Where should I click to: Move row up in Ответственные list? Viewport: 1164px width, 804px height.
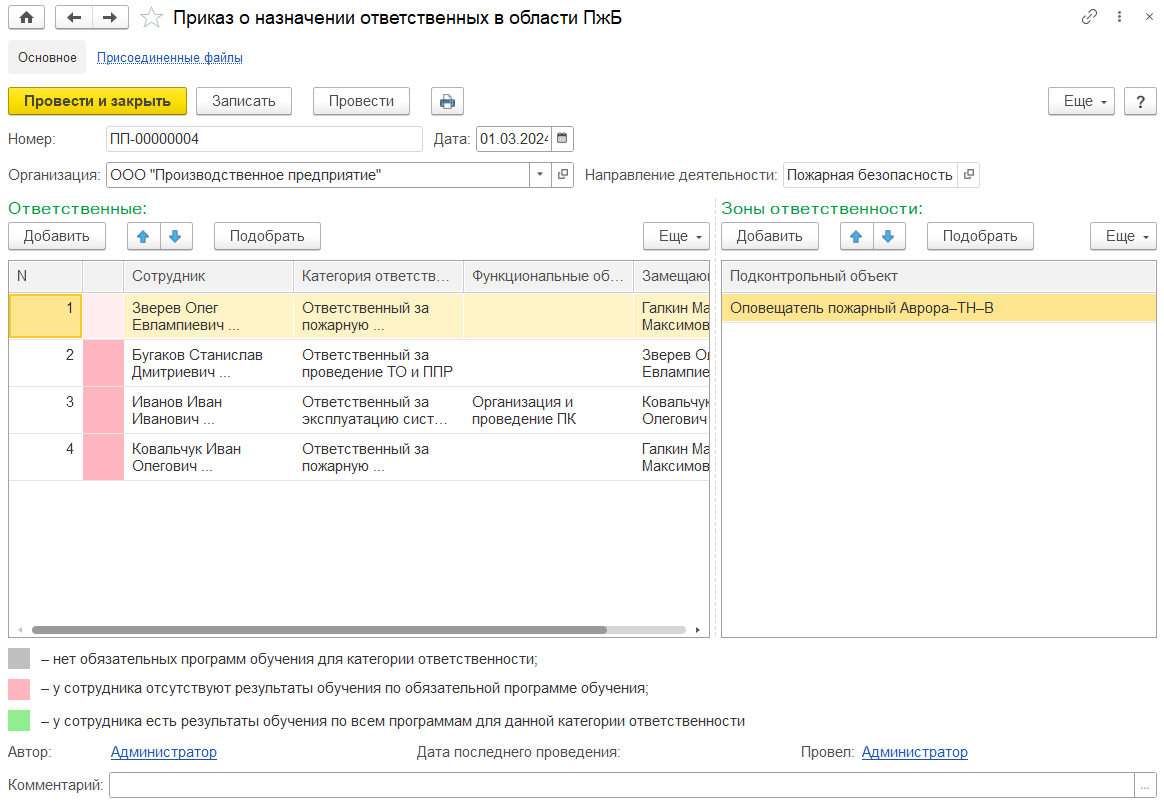pos(143,236)
